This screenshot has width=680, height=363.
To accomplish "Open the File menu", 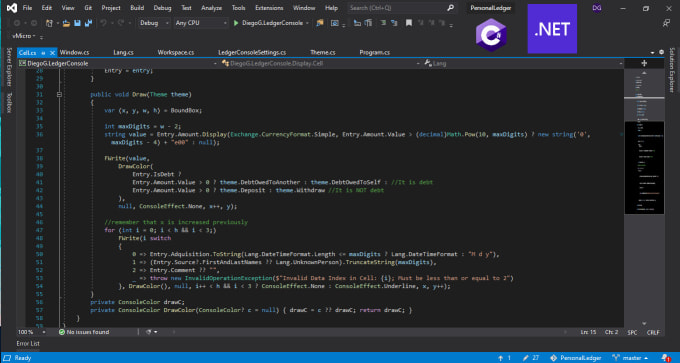I will (27, 8).
